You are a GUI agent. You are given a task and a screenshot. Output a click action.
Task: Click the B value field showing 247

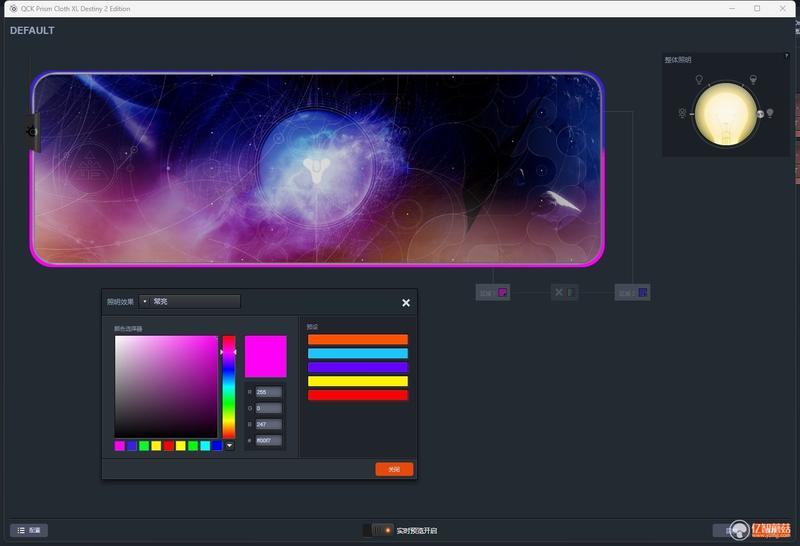coord(268,424)
